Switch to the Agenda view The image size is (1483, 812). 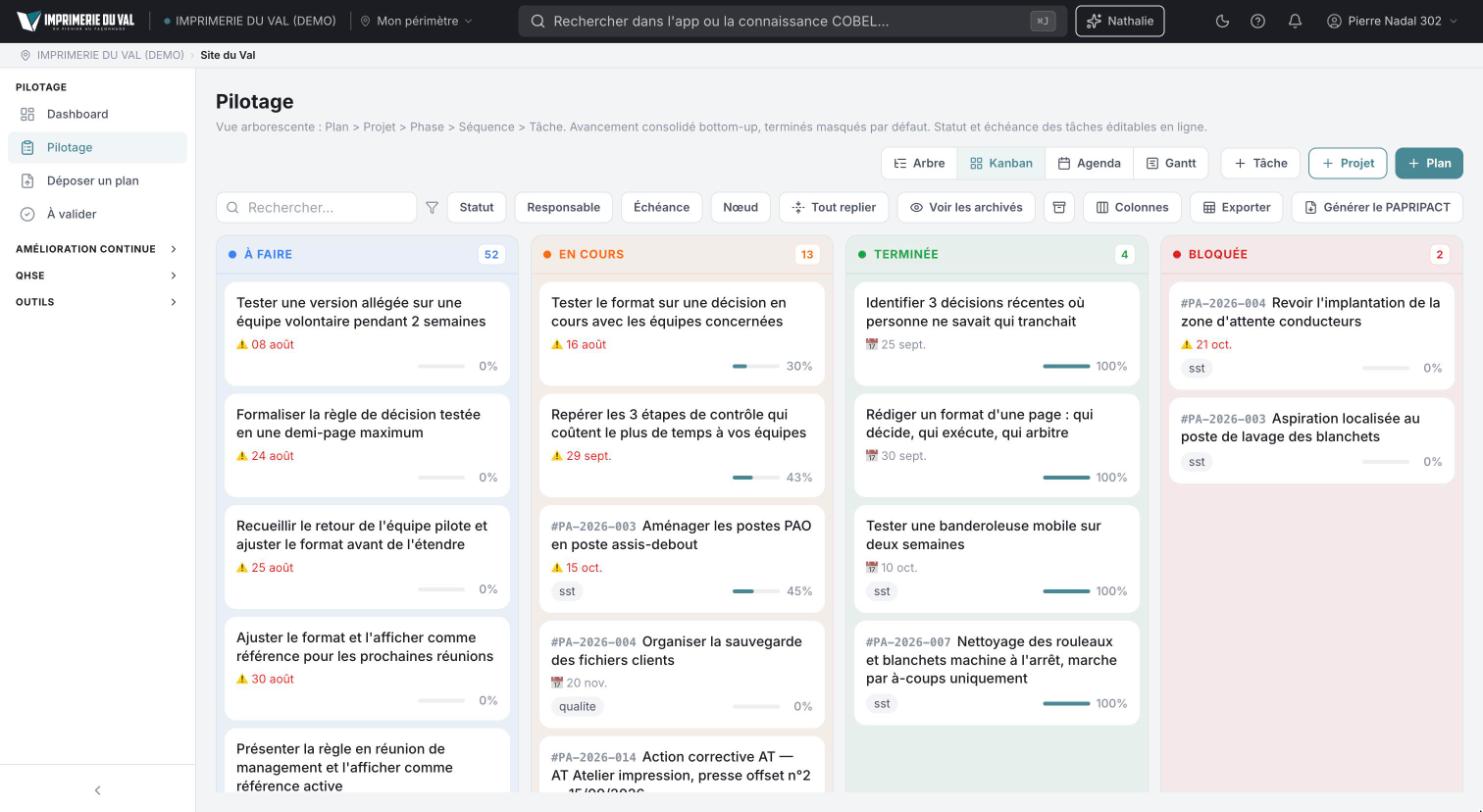click(x=1089, y=163)
